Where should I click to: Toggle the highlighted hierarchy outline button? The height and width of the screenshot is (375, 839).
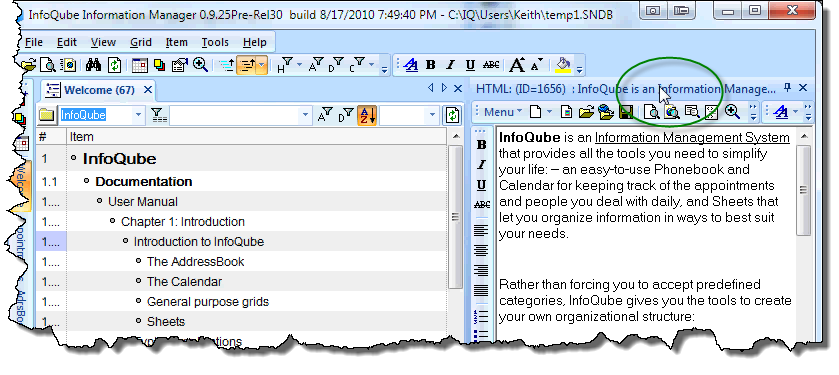248,65
